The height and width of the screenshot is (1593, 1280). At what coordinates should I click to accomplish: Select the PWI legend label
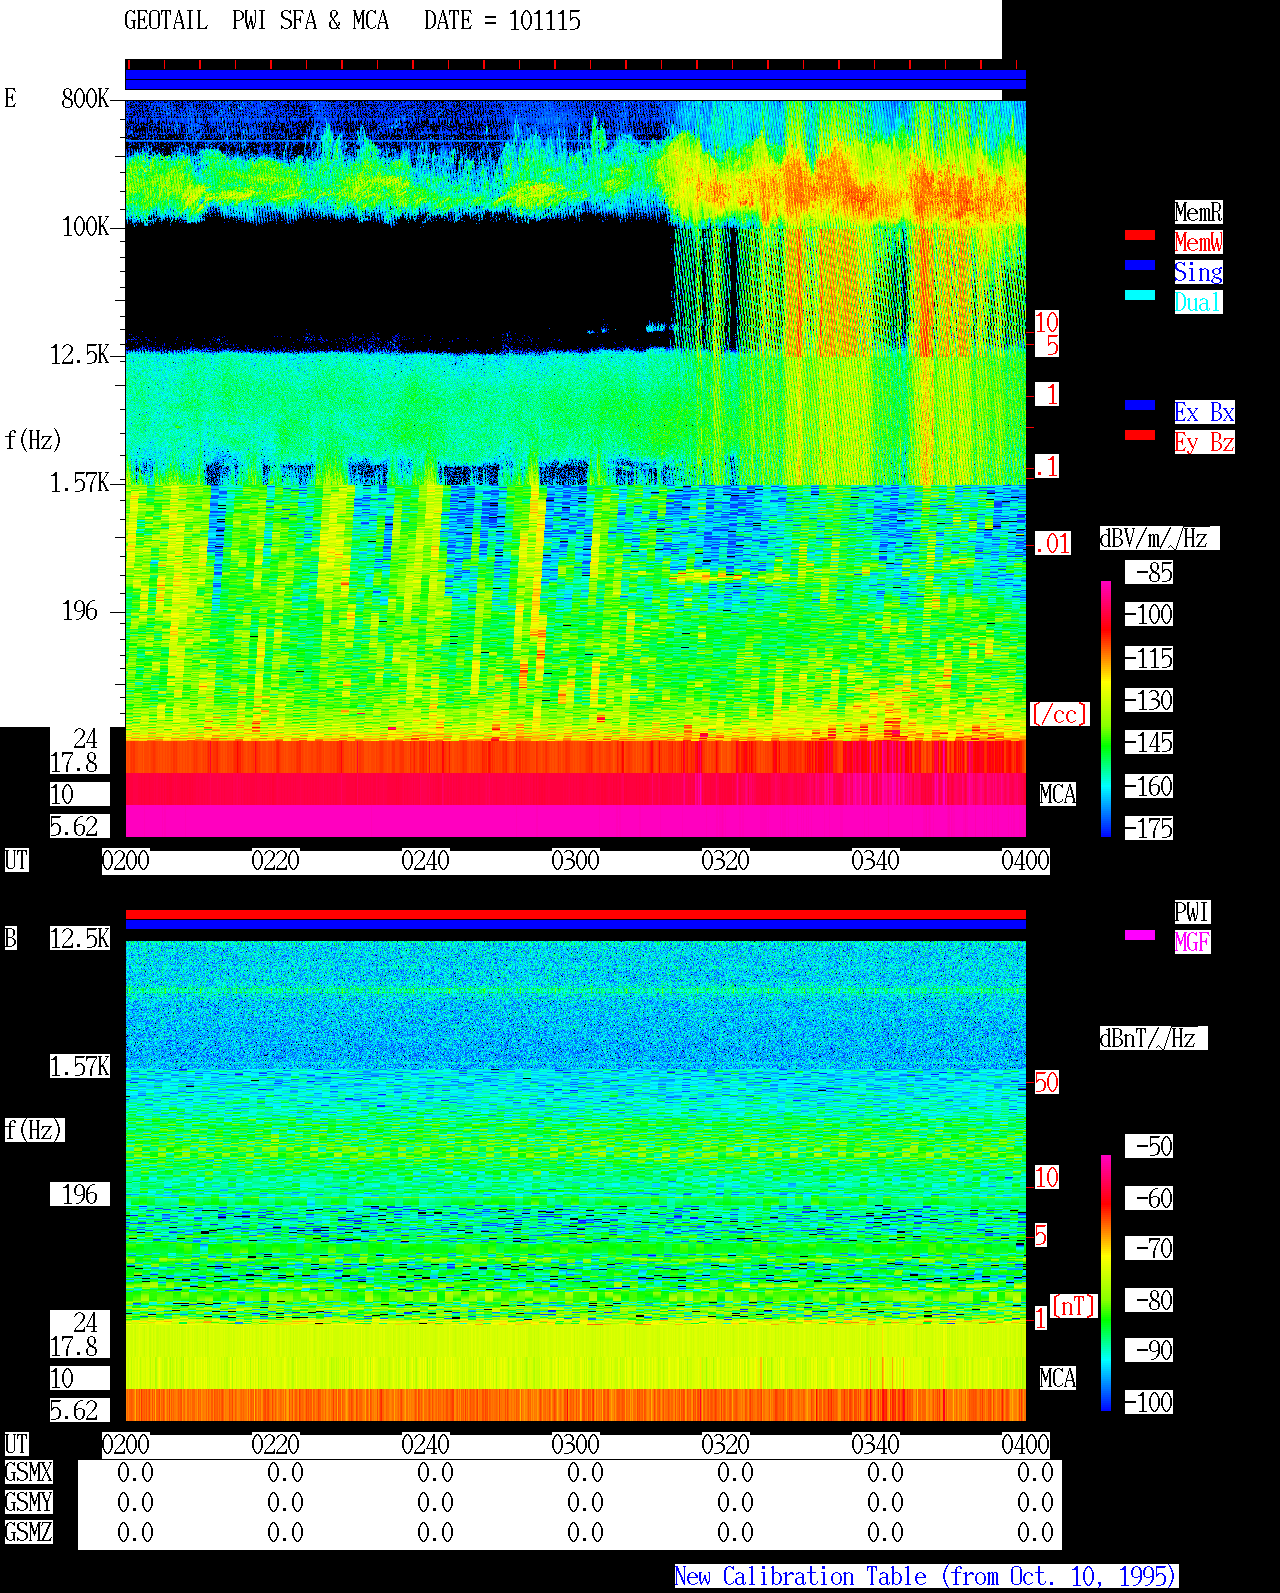[x=1192, y=912]
